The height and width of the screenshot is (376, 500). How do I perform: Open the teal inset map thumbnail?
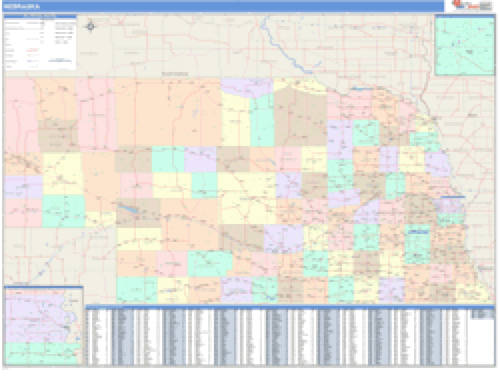coord(465,45)
